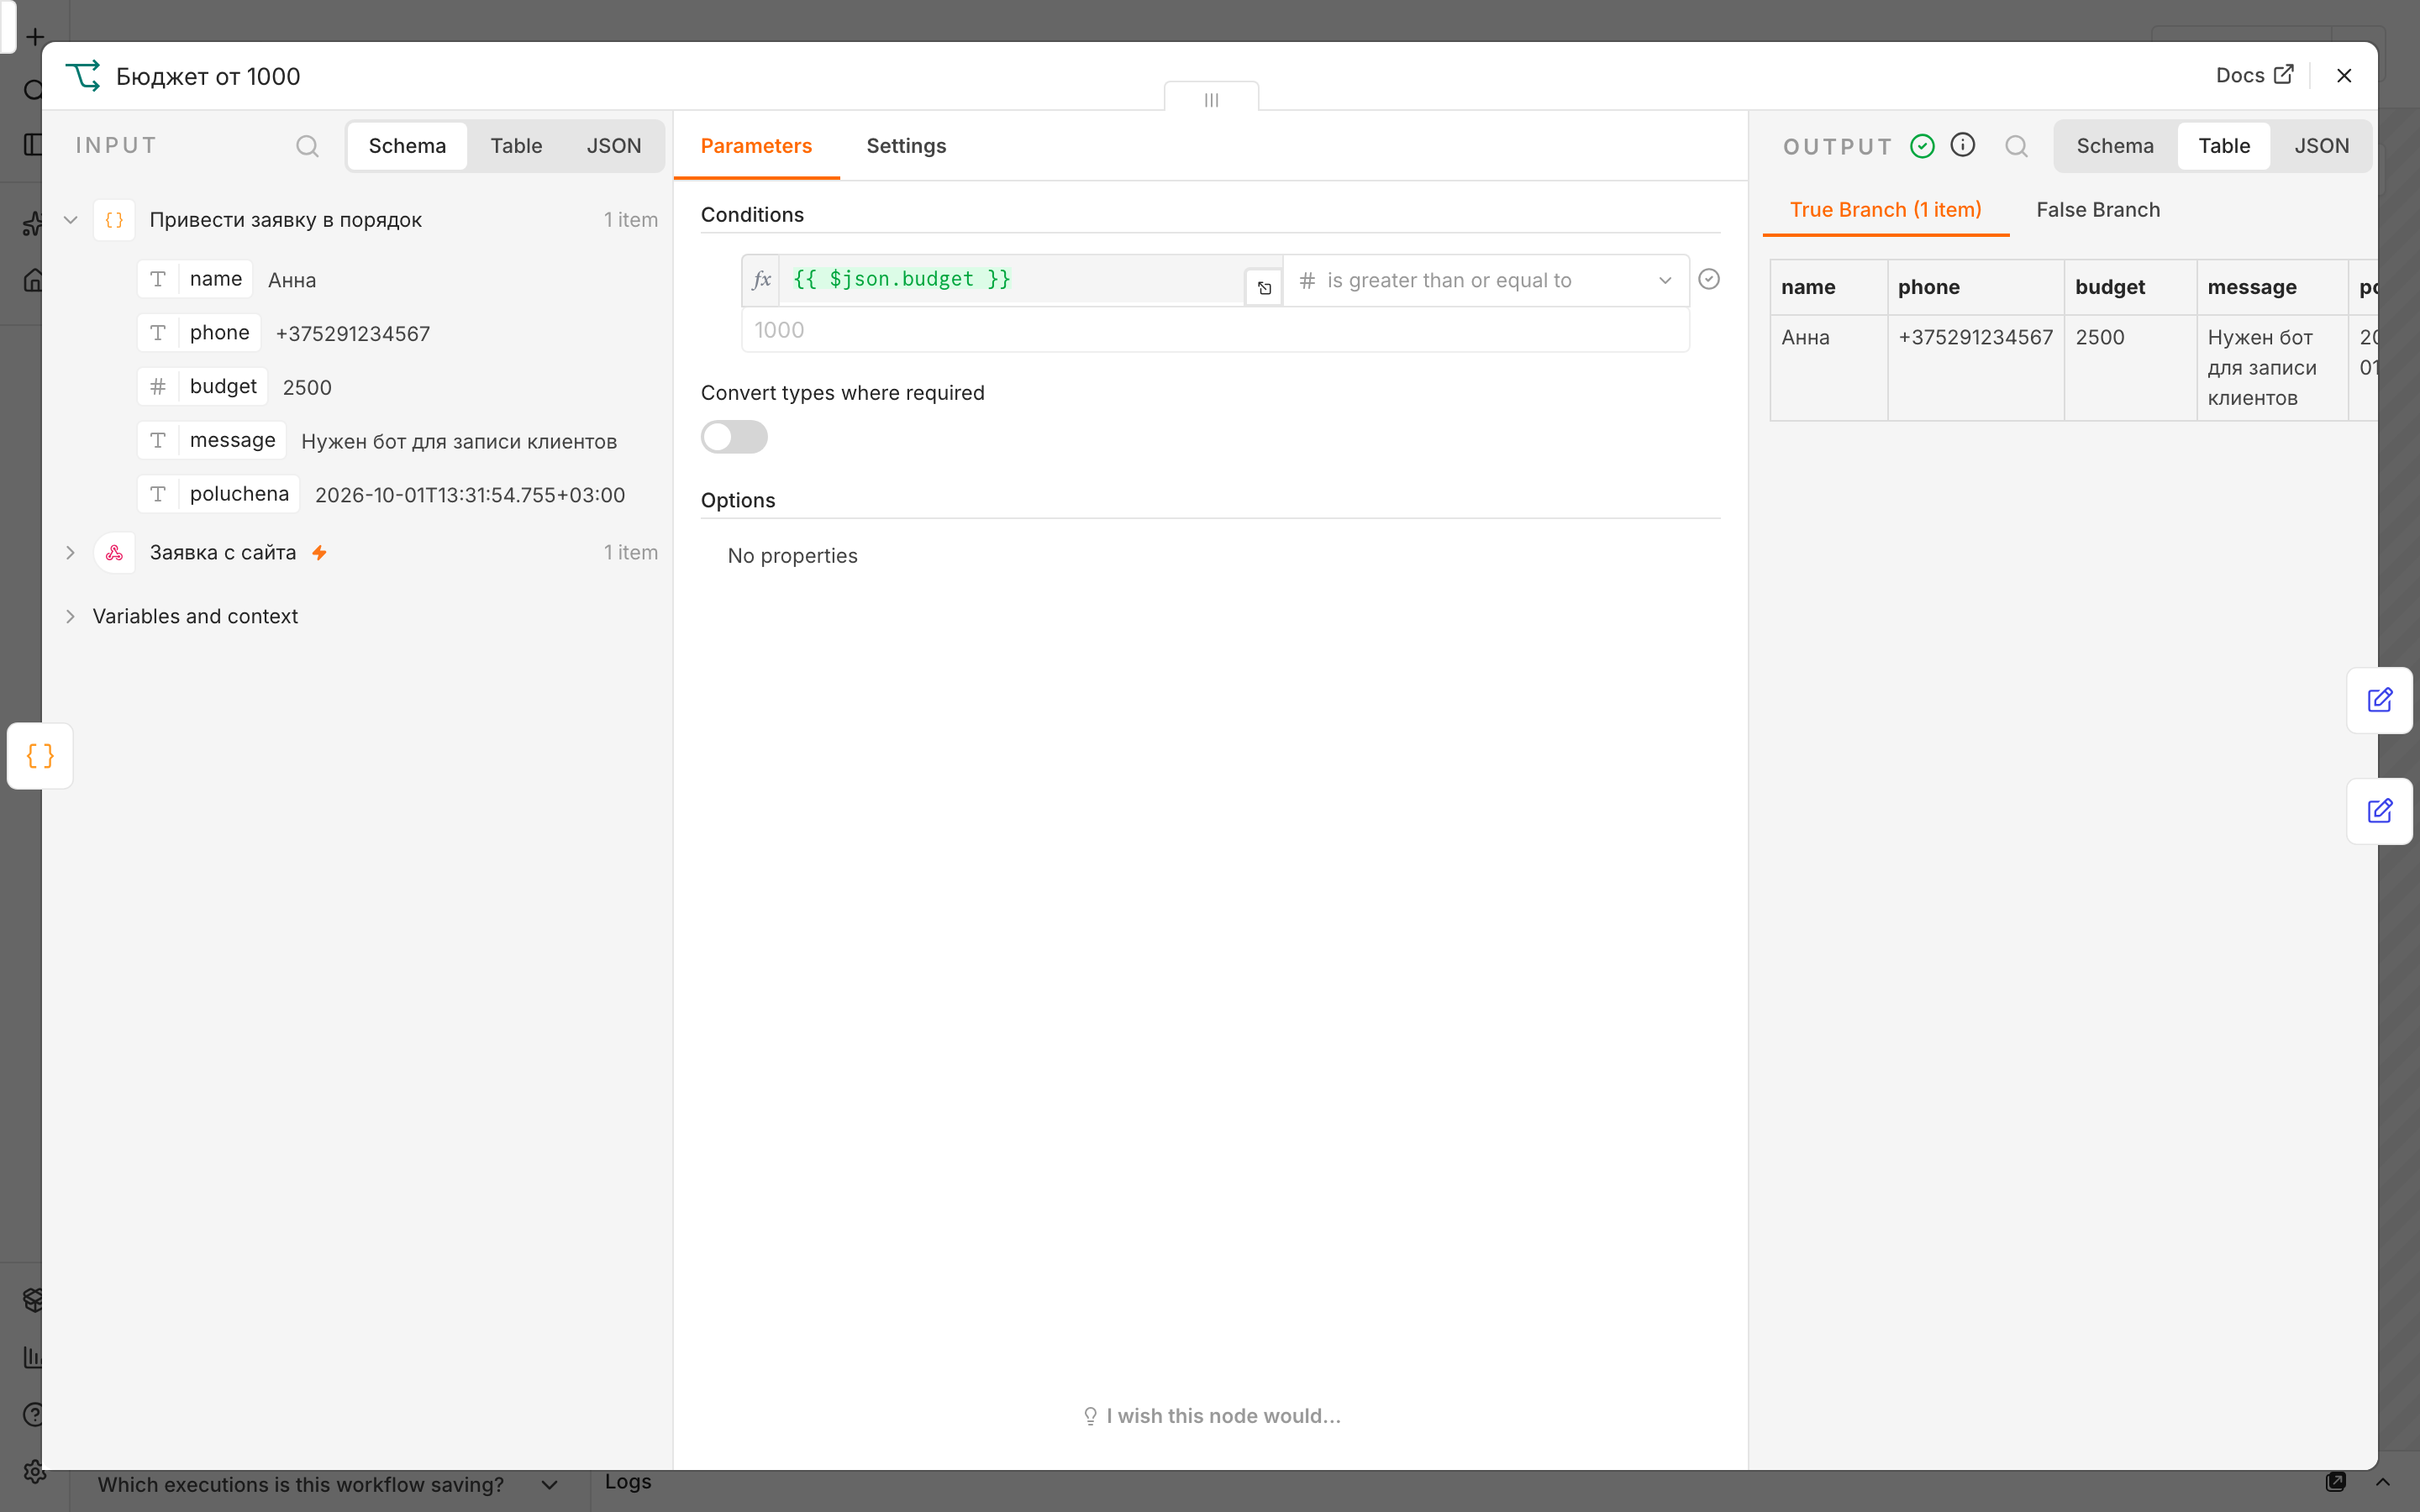The height and width of the screenshot is (1512, 2420).
Task: Click the output search magnifier icon
Action: point(2016,146)
